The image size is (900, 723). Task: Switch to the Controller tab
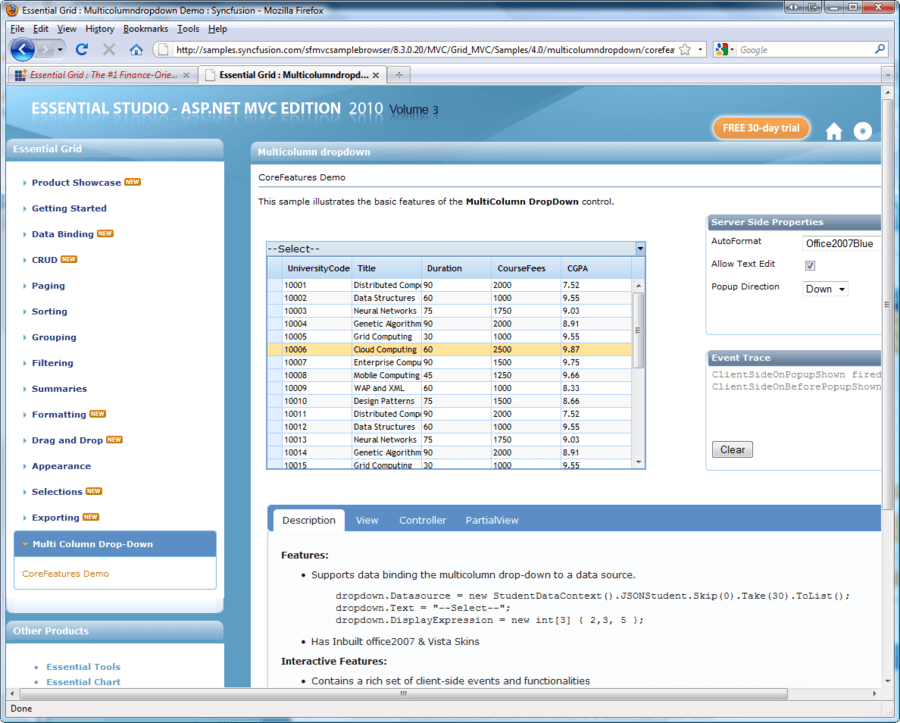pos(422,519)
